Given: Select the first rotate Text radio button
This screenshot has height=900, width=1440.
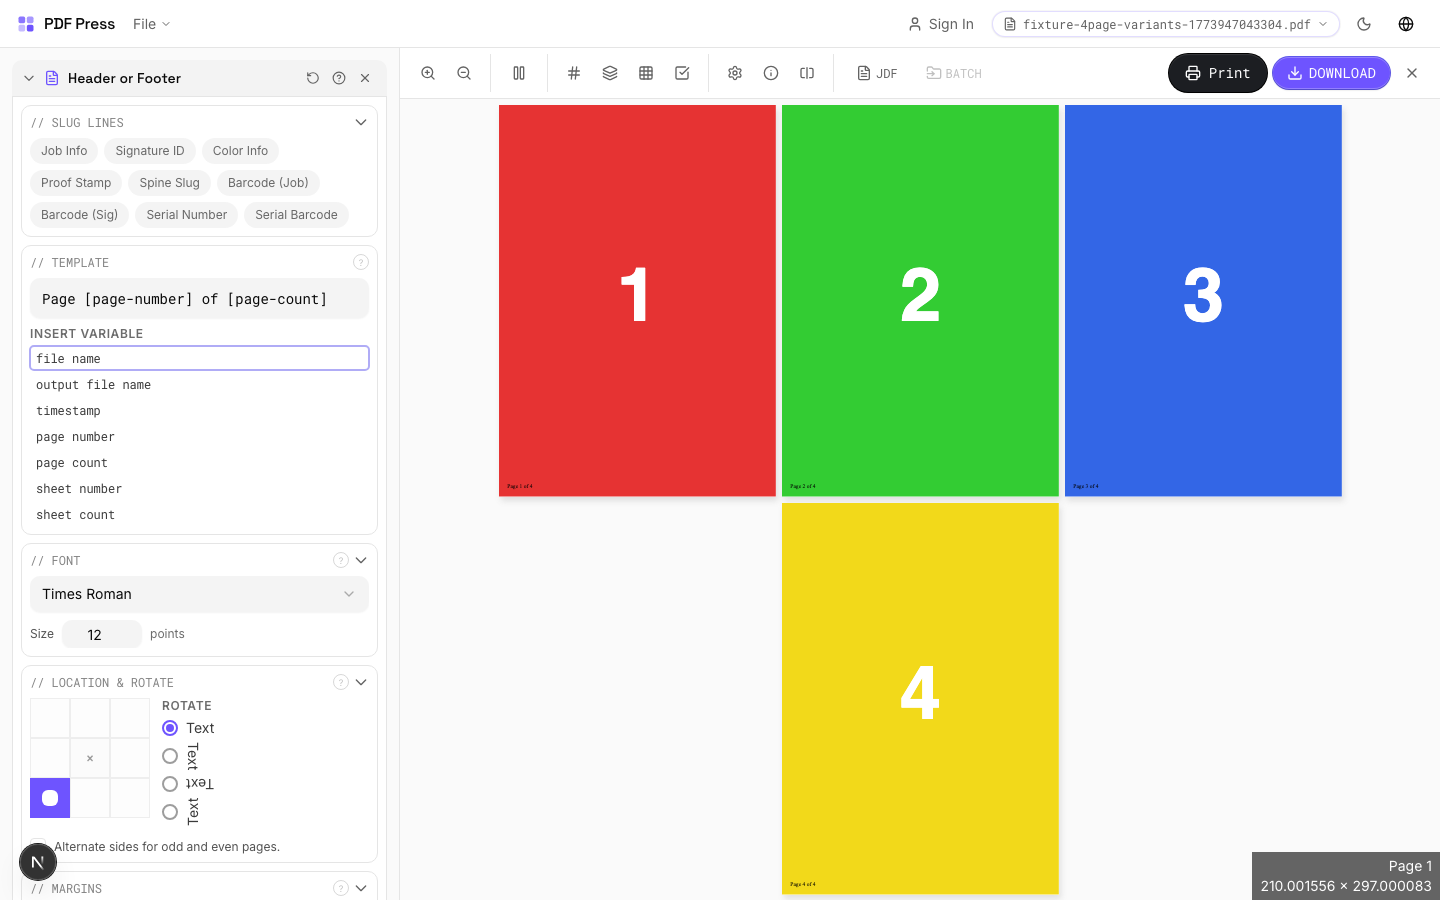Looking at the screenshot, I should (170, 728).
